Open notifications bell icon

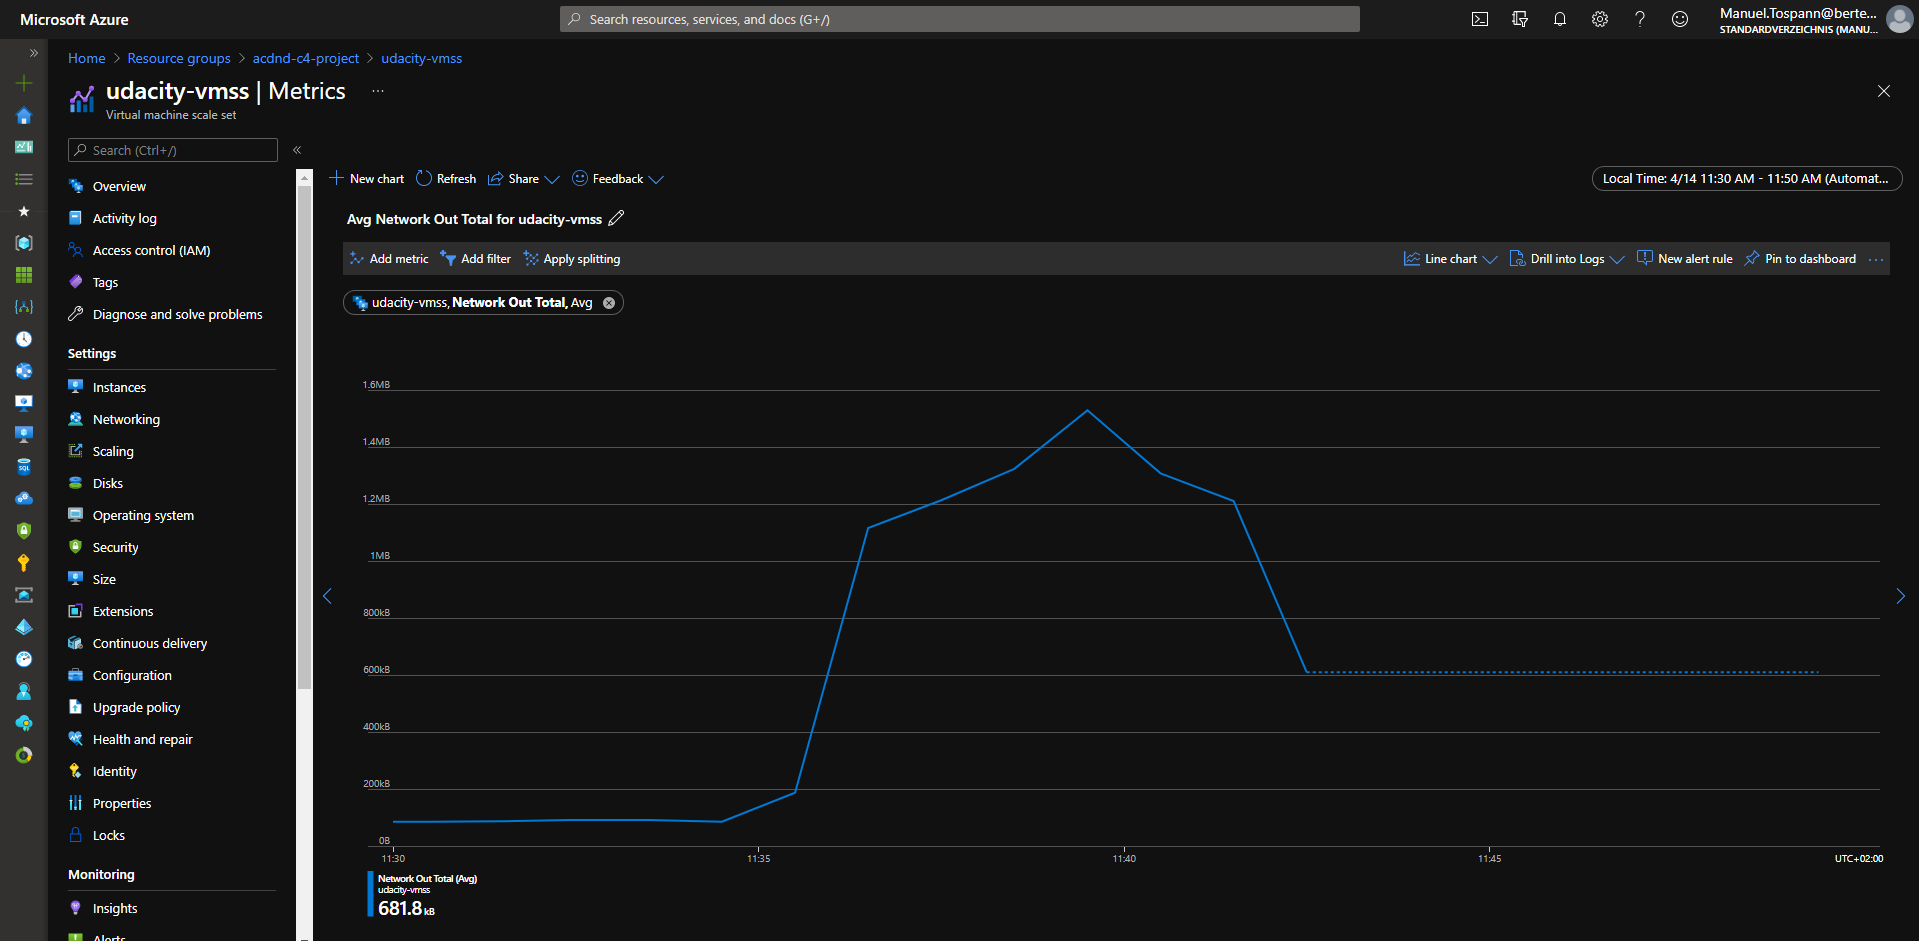pyautogui.click(x=1560, y=19)
